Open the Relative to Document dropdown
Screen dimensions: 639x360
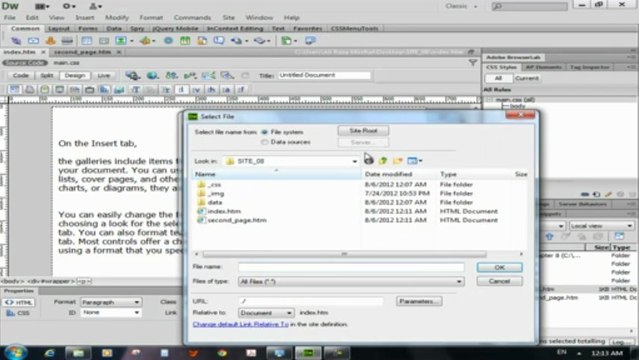click(x=266, y=313)
